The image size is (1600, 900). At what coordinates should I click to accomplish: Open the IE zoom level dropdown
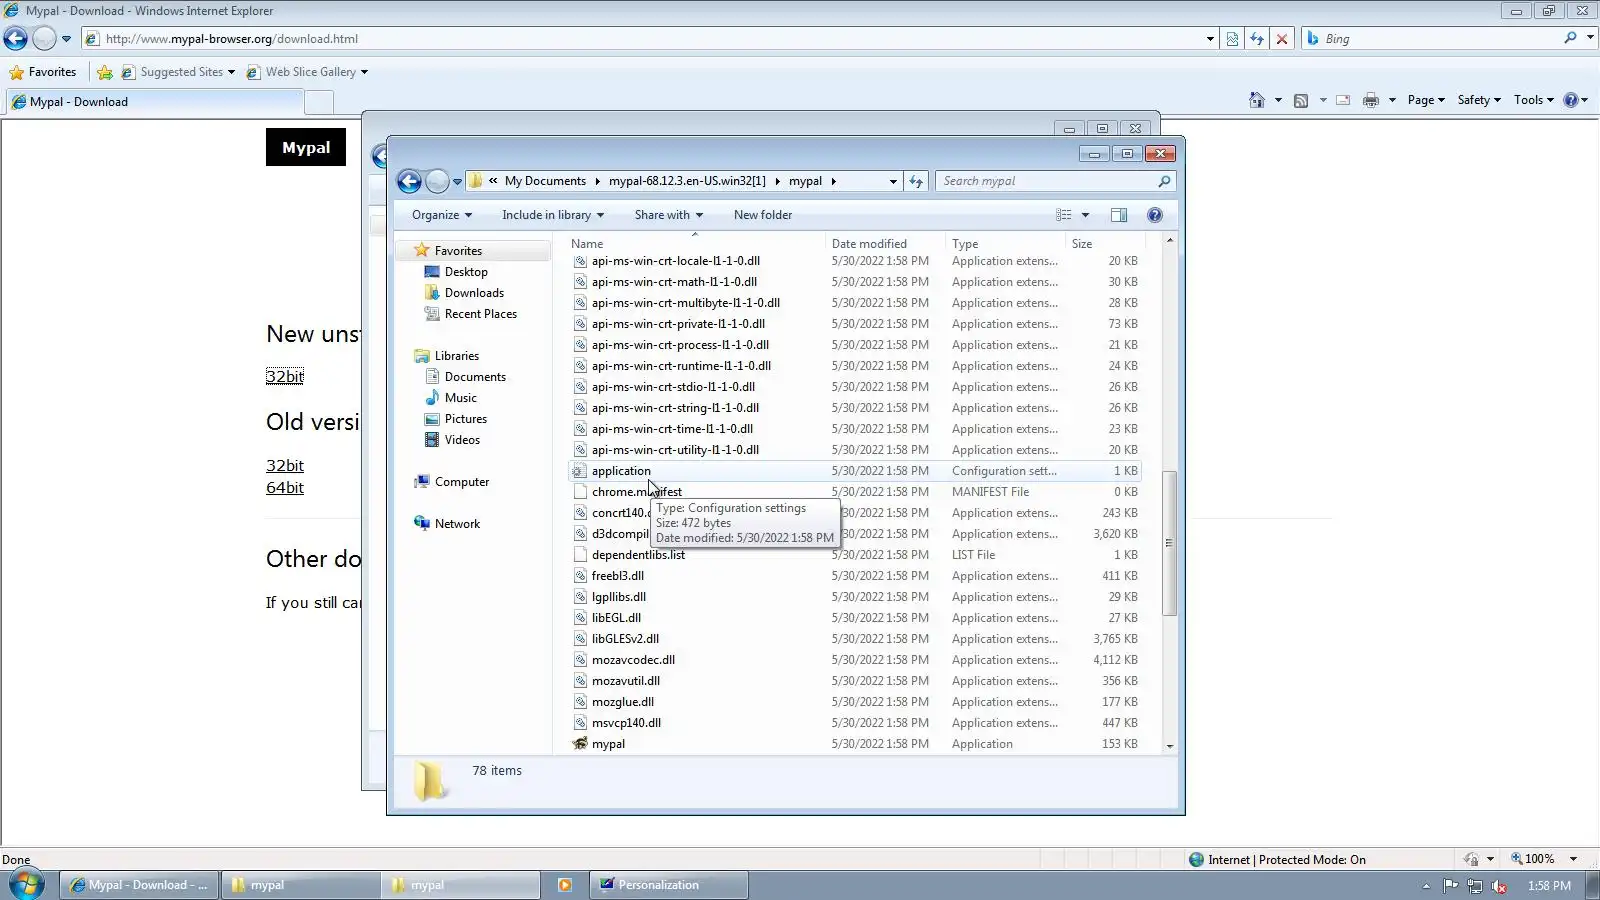click(1573, 859)
